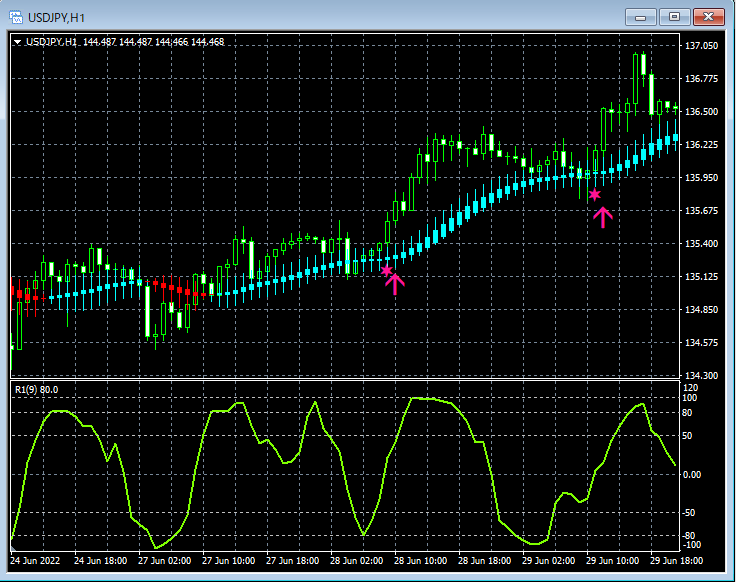Click the pink star signal near 28 Jun 10:00

(386, 271)
